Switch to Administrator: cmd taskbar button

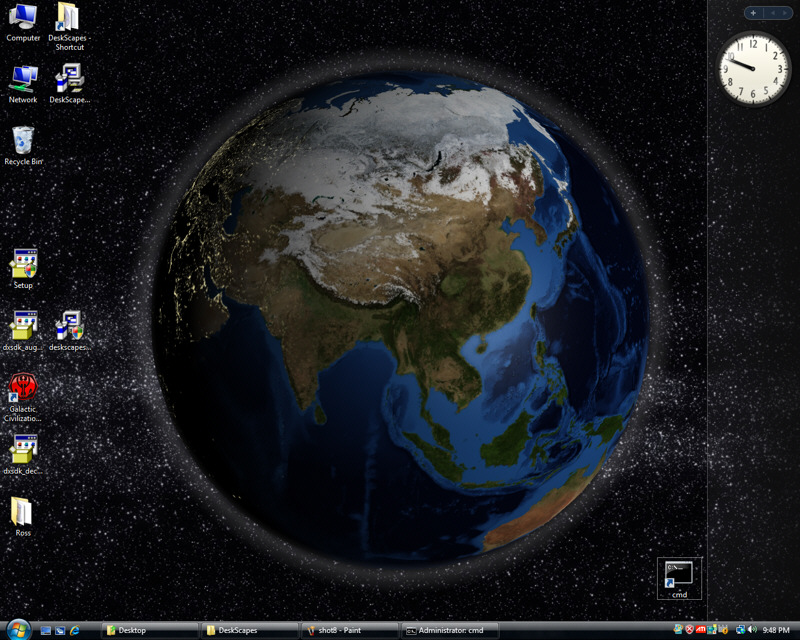pos(449,630)
